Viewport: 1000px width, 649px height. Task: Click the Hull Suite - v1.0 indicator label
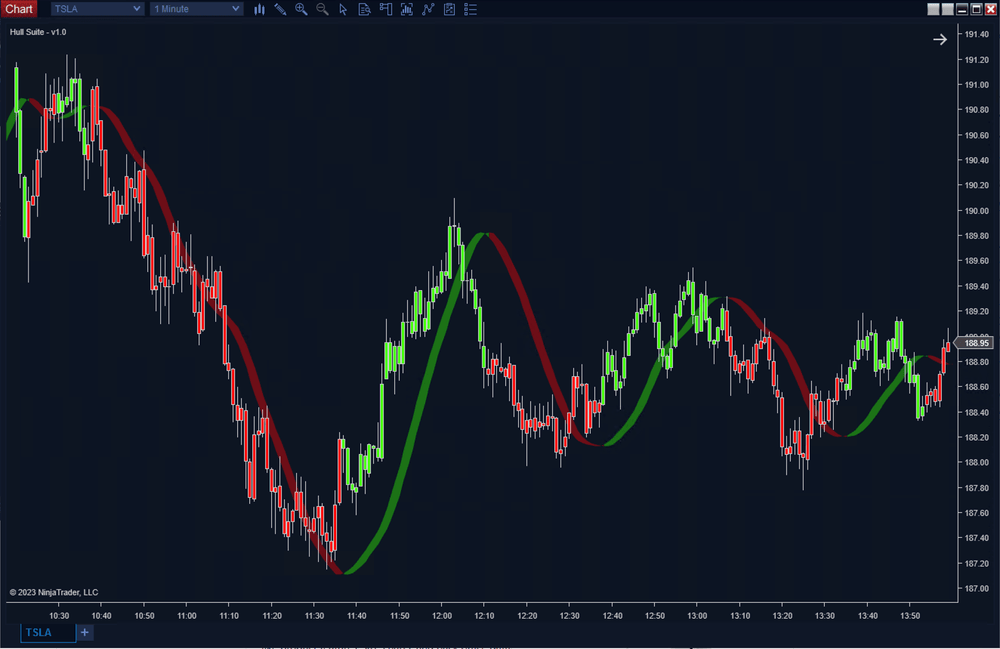(x=38, y=32)
